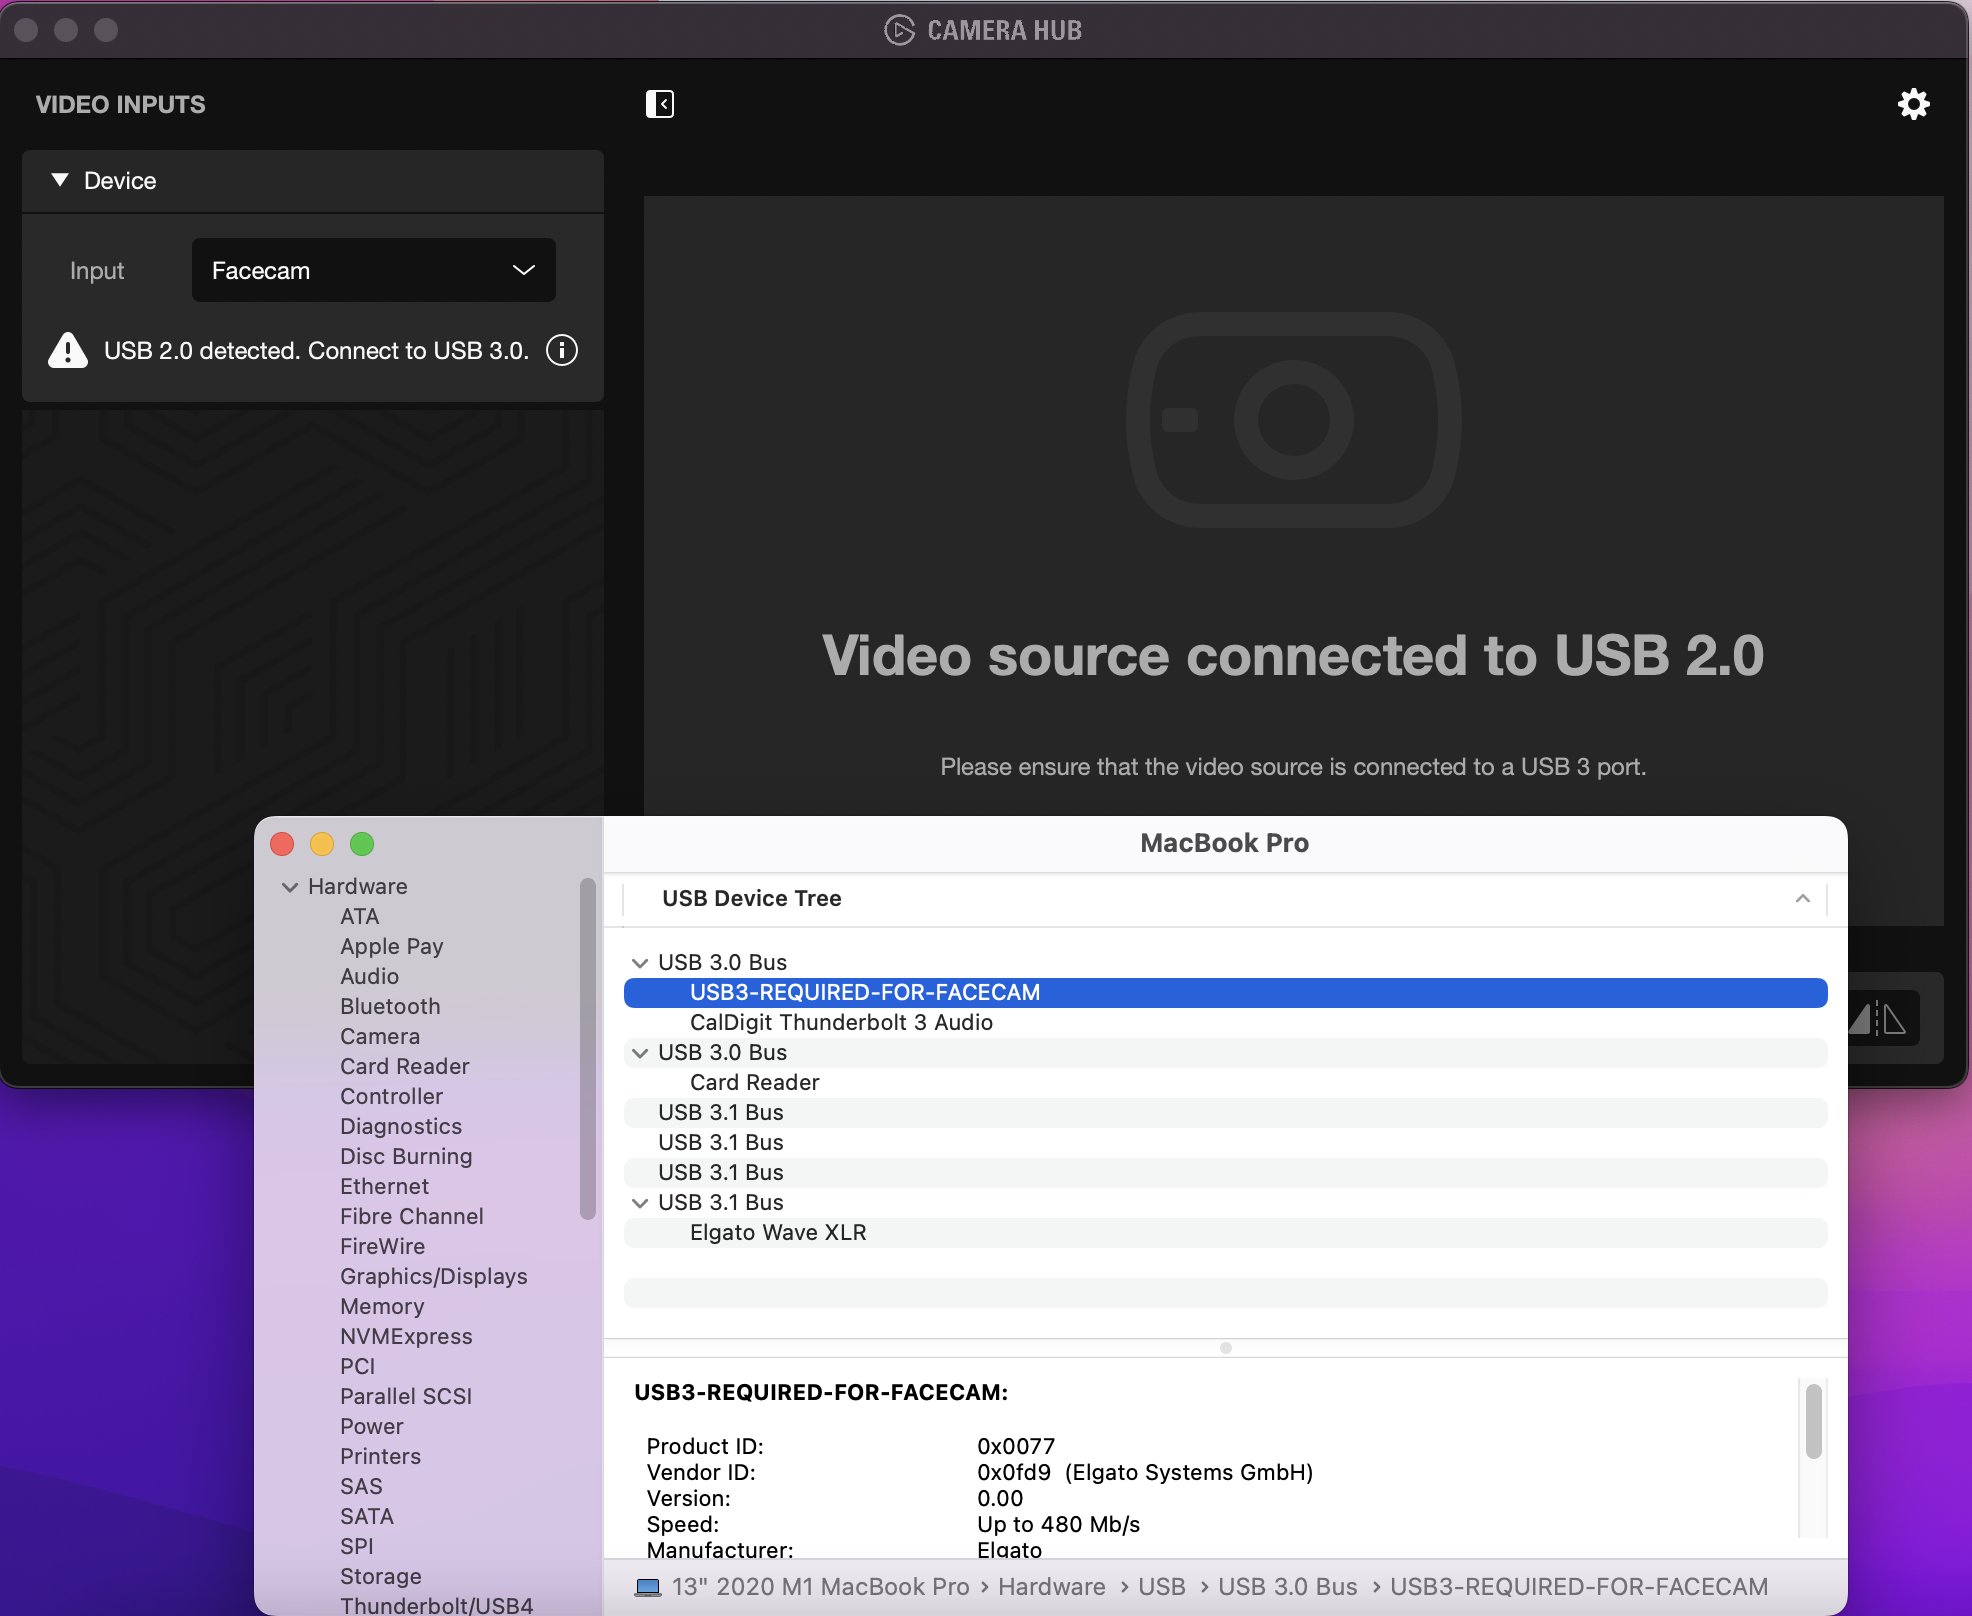Select Card Reader in USB device tree
Screen dimensions: 1972x1616
1225,1082
